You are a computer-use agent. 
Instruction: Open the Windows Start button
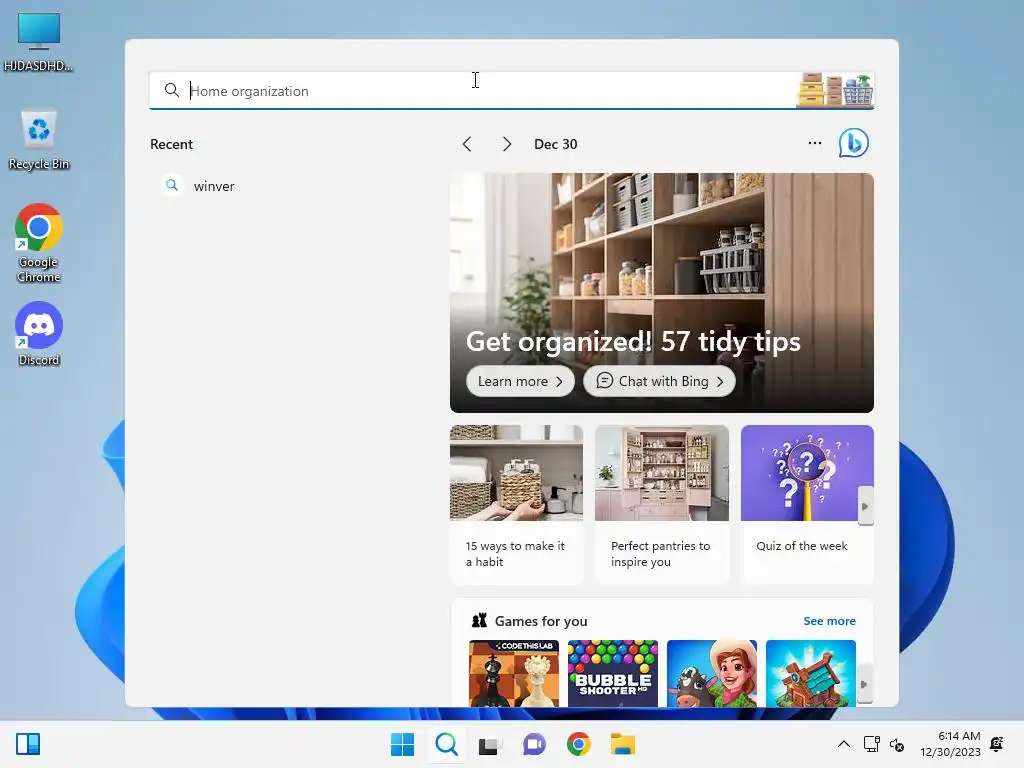402,744
